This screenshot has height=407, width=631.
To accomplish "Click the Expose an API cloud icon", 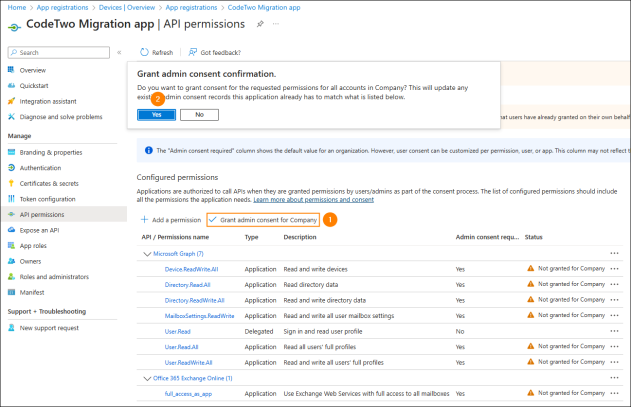I will pos(11,230).
